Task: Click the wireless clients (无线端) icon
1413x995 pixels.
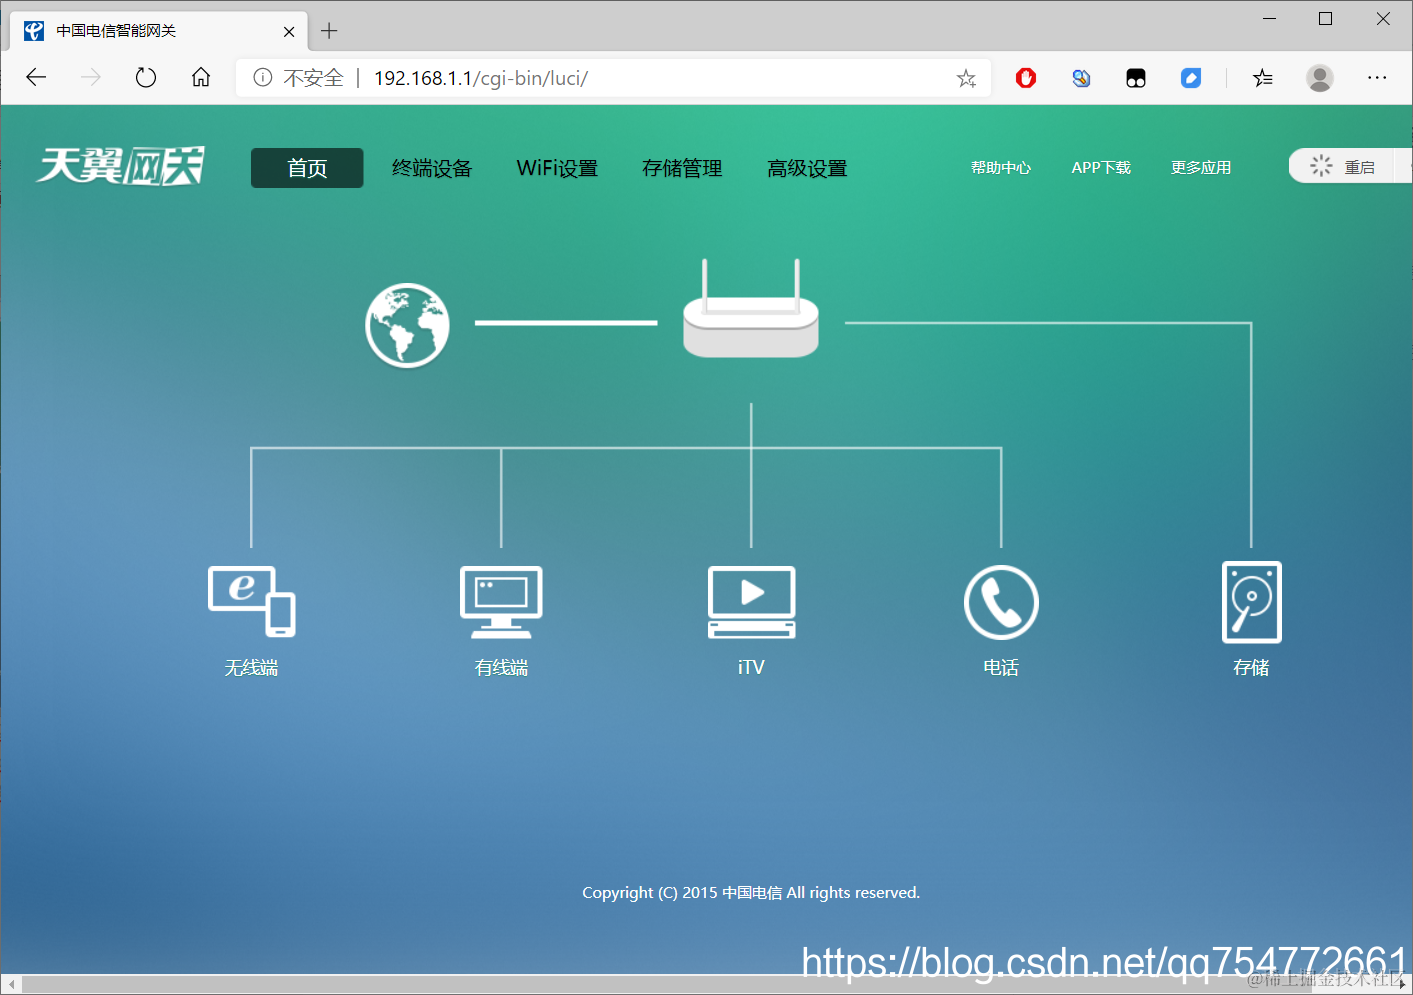Action: (x=251, y=602)
